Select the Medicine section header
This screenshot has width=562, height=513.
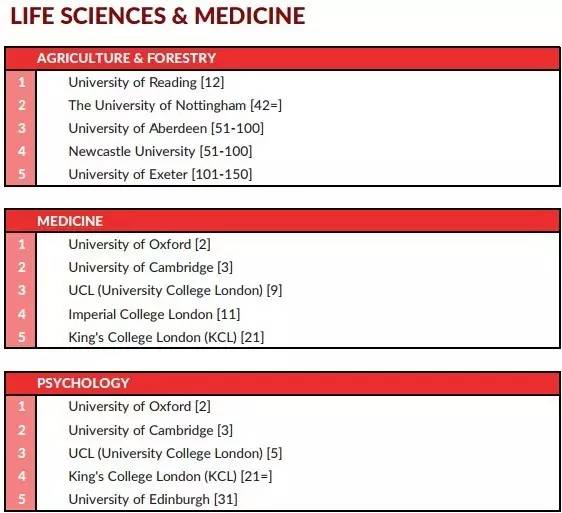click(x=70, y=221)
